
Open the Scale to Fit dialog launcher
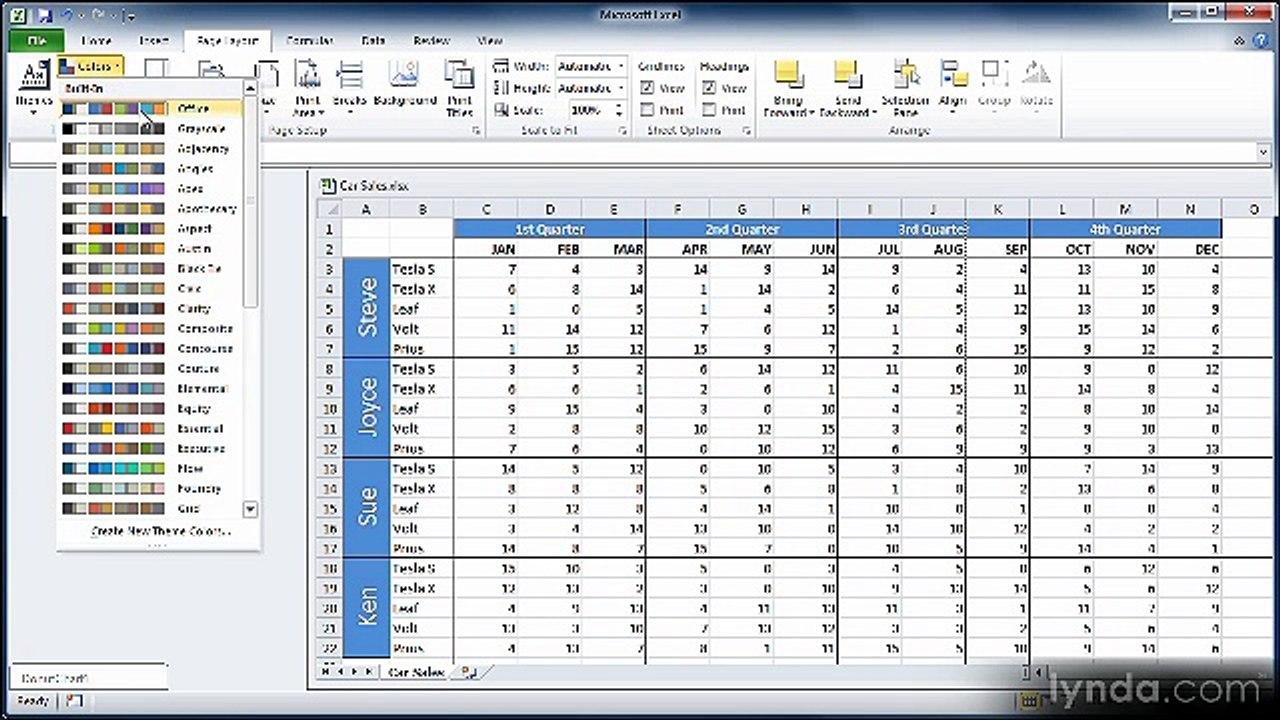(x=622, y=131)
